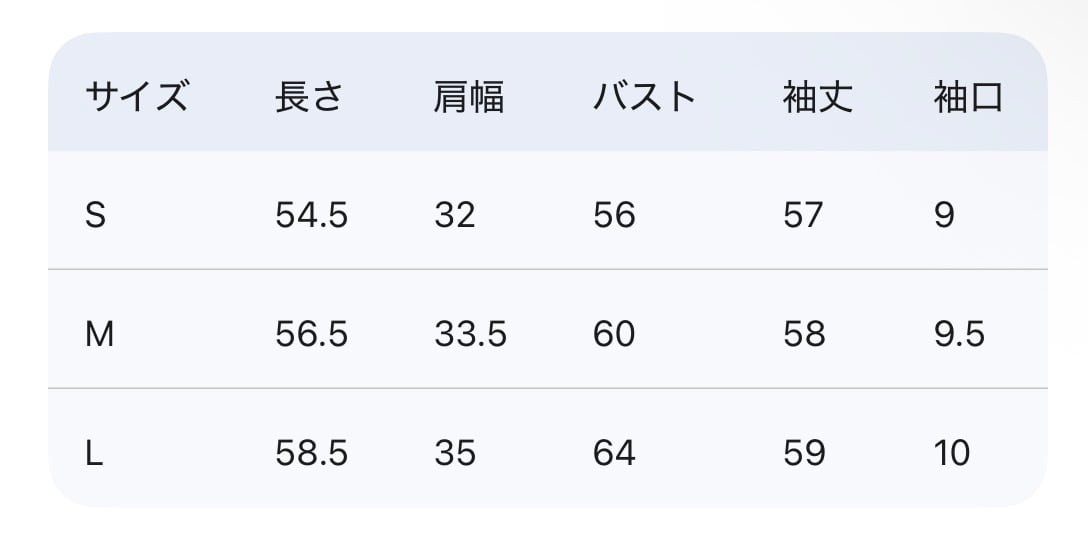Viewport: 1088px width, 548px height.
Task: Select the S size row label
Action: 95,215
